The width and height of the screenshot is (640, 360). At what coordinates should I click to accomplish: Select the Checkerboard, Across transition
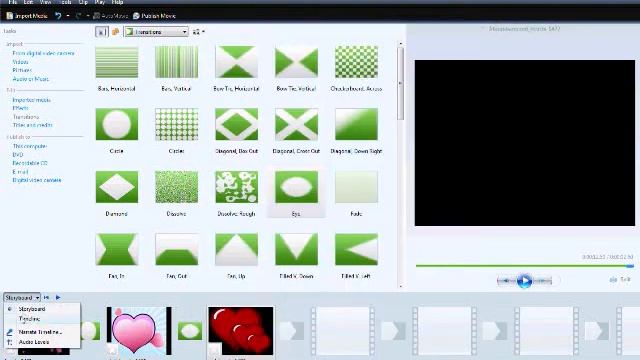pyautogui.click(x=356, y=62)
